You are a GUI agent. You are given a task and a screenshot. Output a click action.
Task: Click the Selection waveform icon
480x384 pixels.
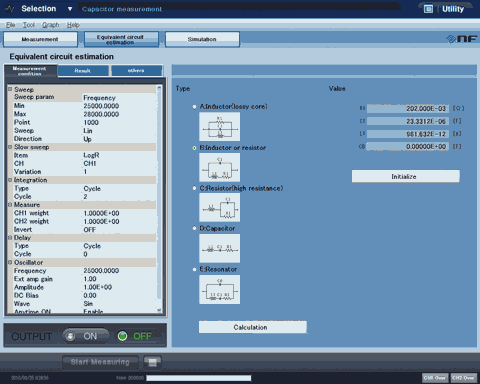tap(10, 9)
